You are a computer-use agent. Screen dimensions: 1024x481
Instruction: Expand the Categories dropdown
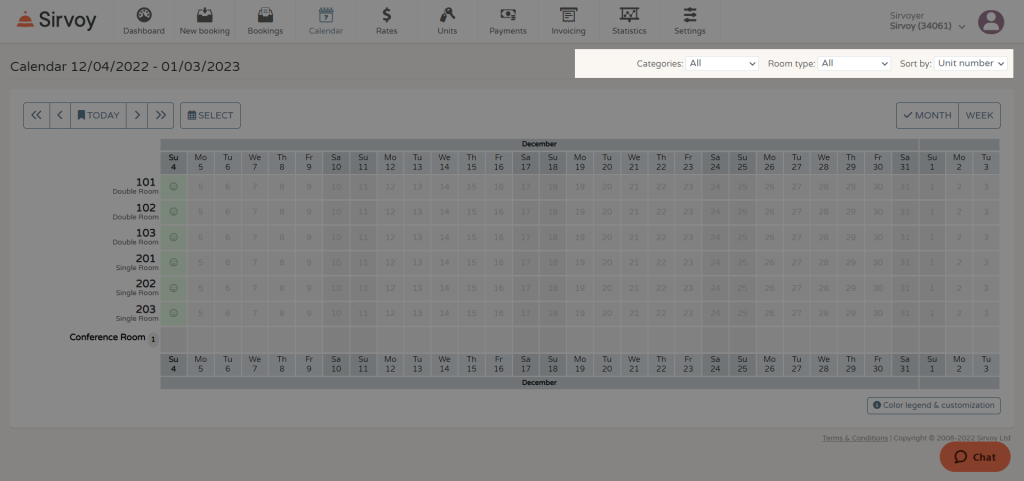(x=723, y=63)
